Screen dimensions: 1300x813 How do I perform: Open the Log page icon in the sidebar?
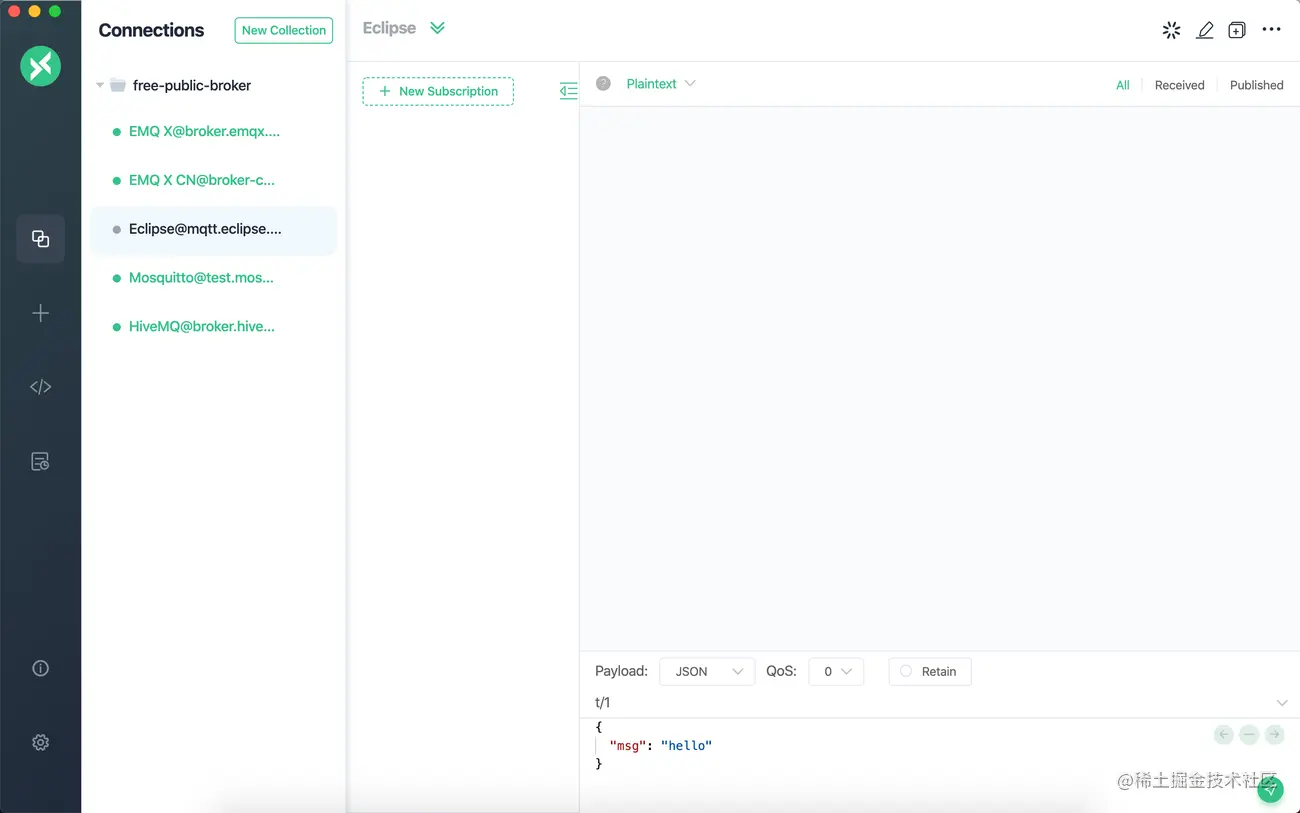(40, 461)
